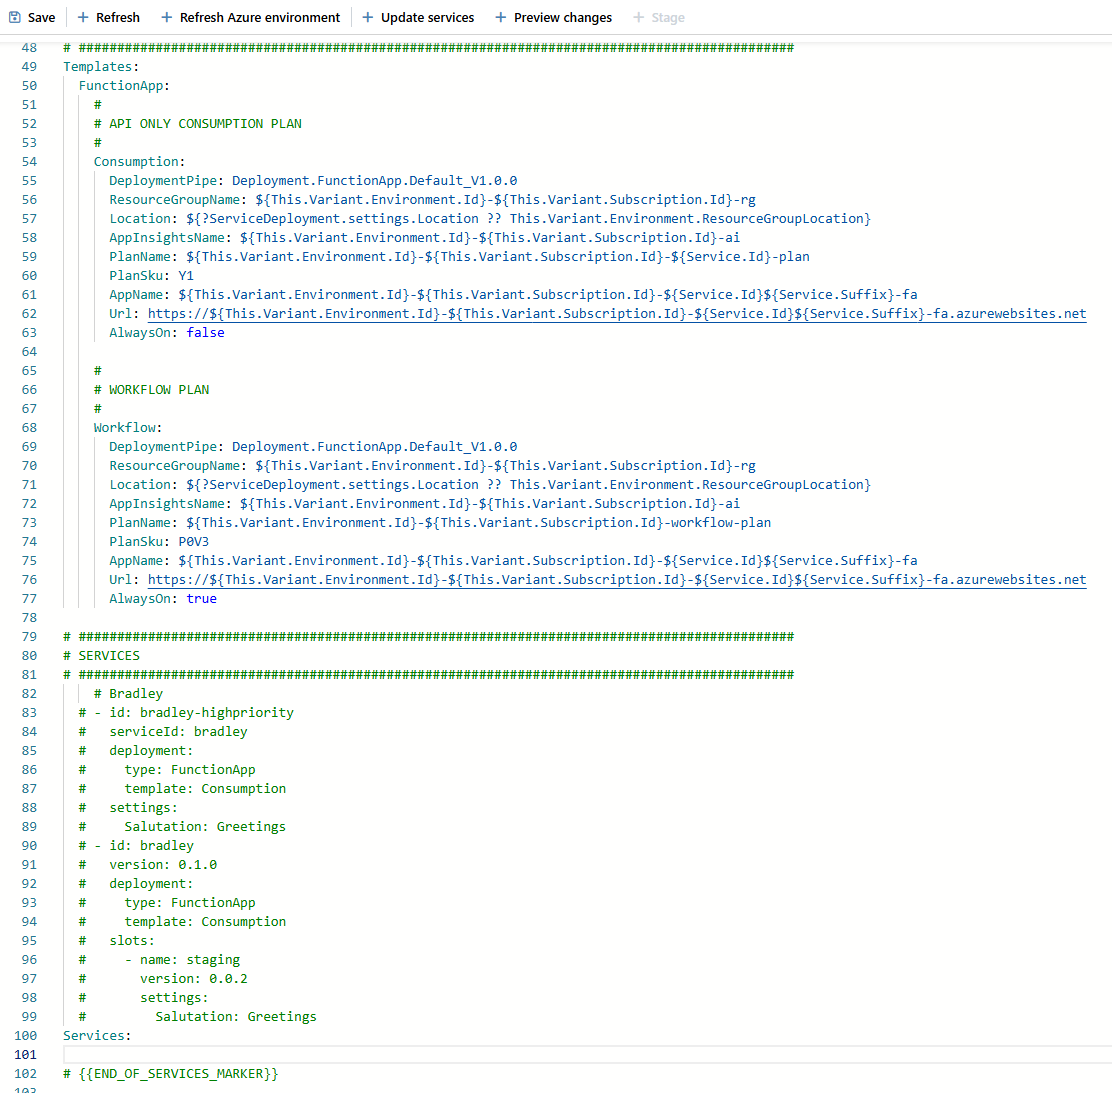Click the END_OF_SERVICES_MARKER comment line
1112x1093 pixels.
click(177, 1073)
